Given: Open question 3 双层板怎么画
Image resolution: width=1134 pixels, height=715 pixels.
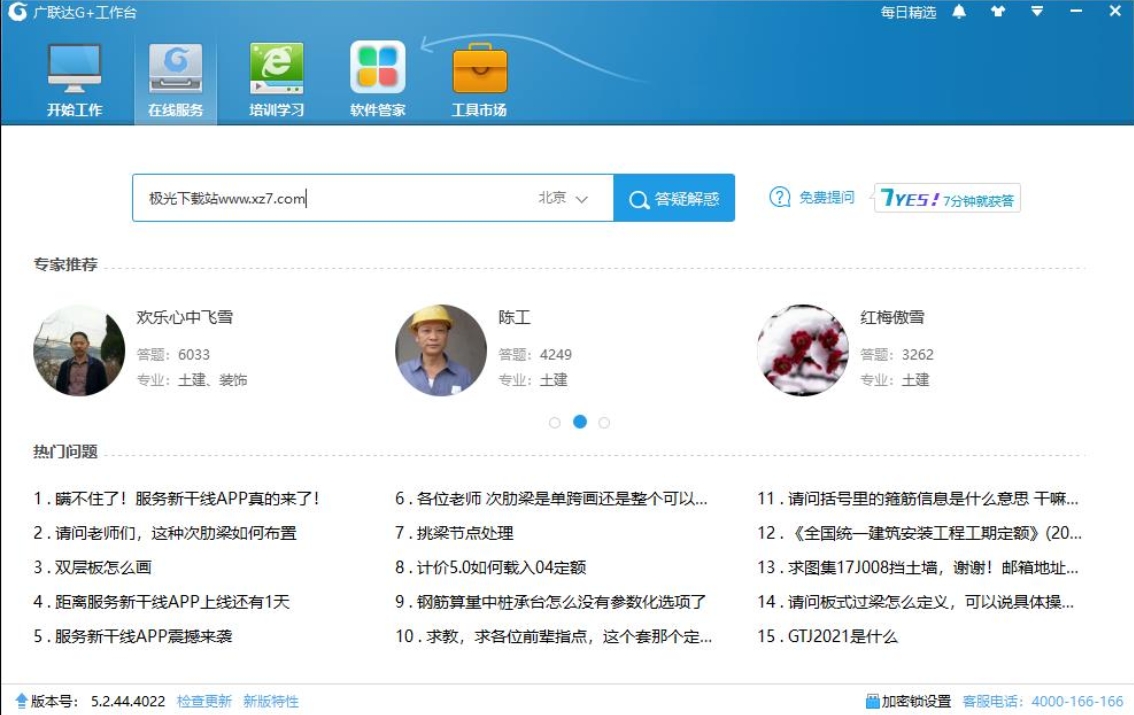Looking at the screenshot, I should click(x=93, y=568).
